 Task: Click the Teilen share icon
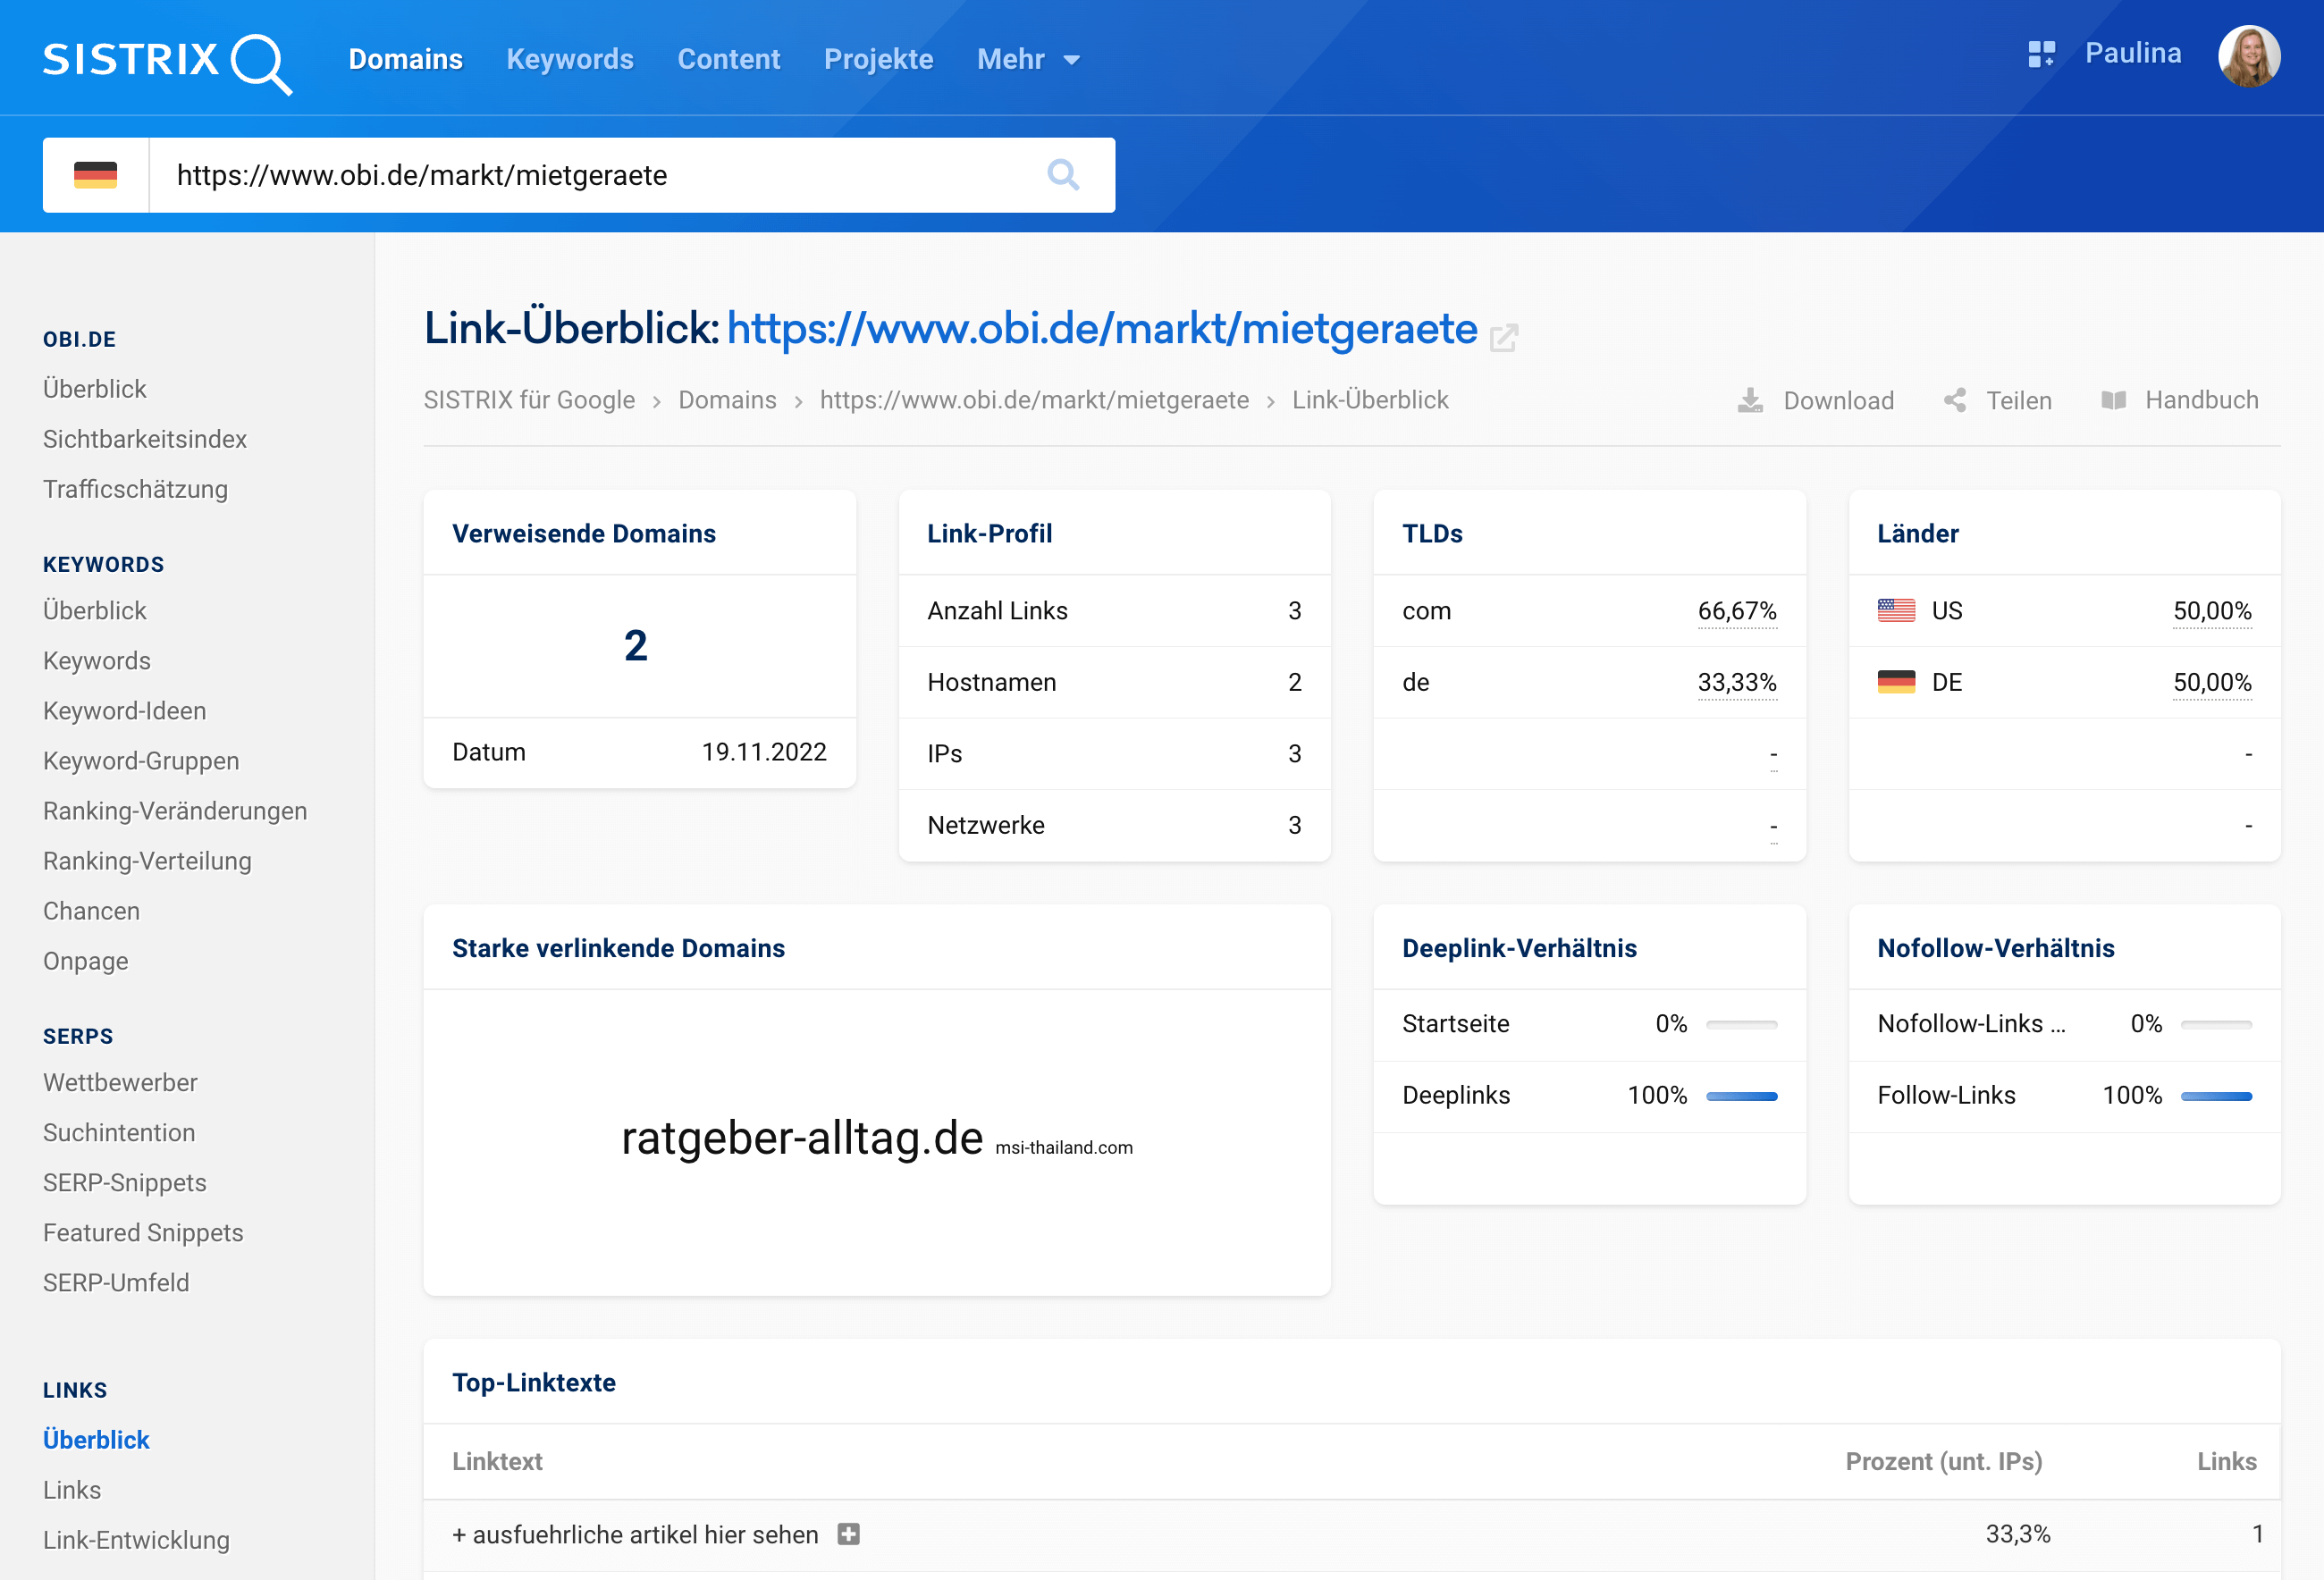click(1955, 400)
